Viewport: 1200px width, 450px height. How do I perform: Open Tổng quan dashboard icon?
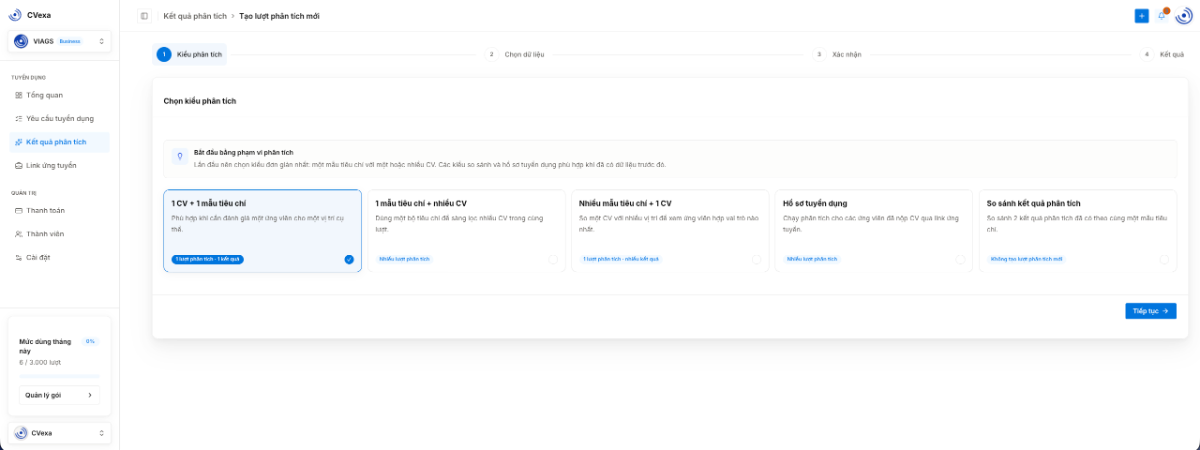pos(18,95)
